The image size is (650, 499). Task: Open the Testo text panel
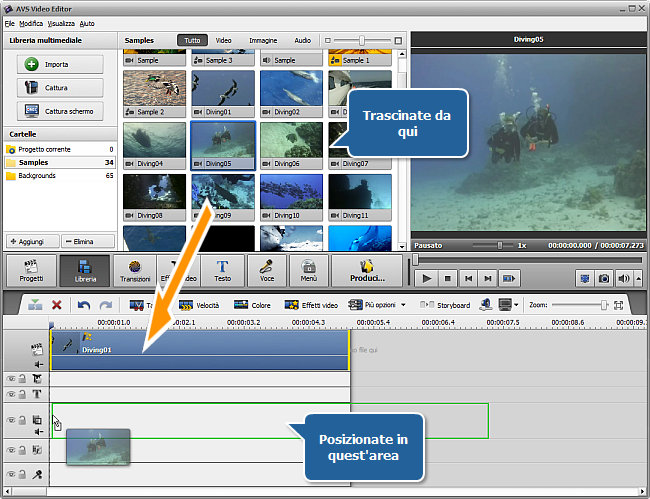(223, 271)
